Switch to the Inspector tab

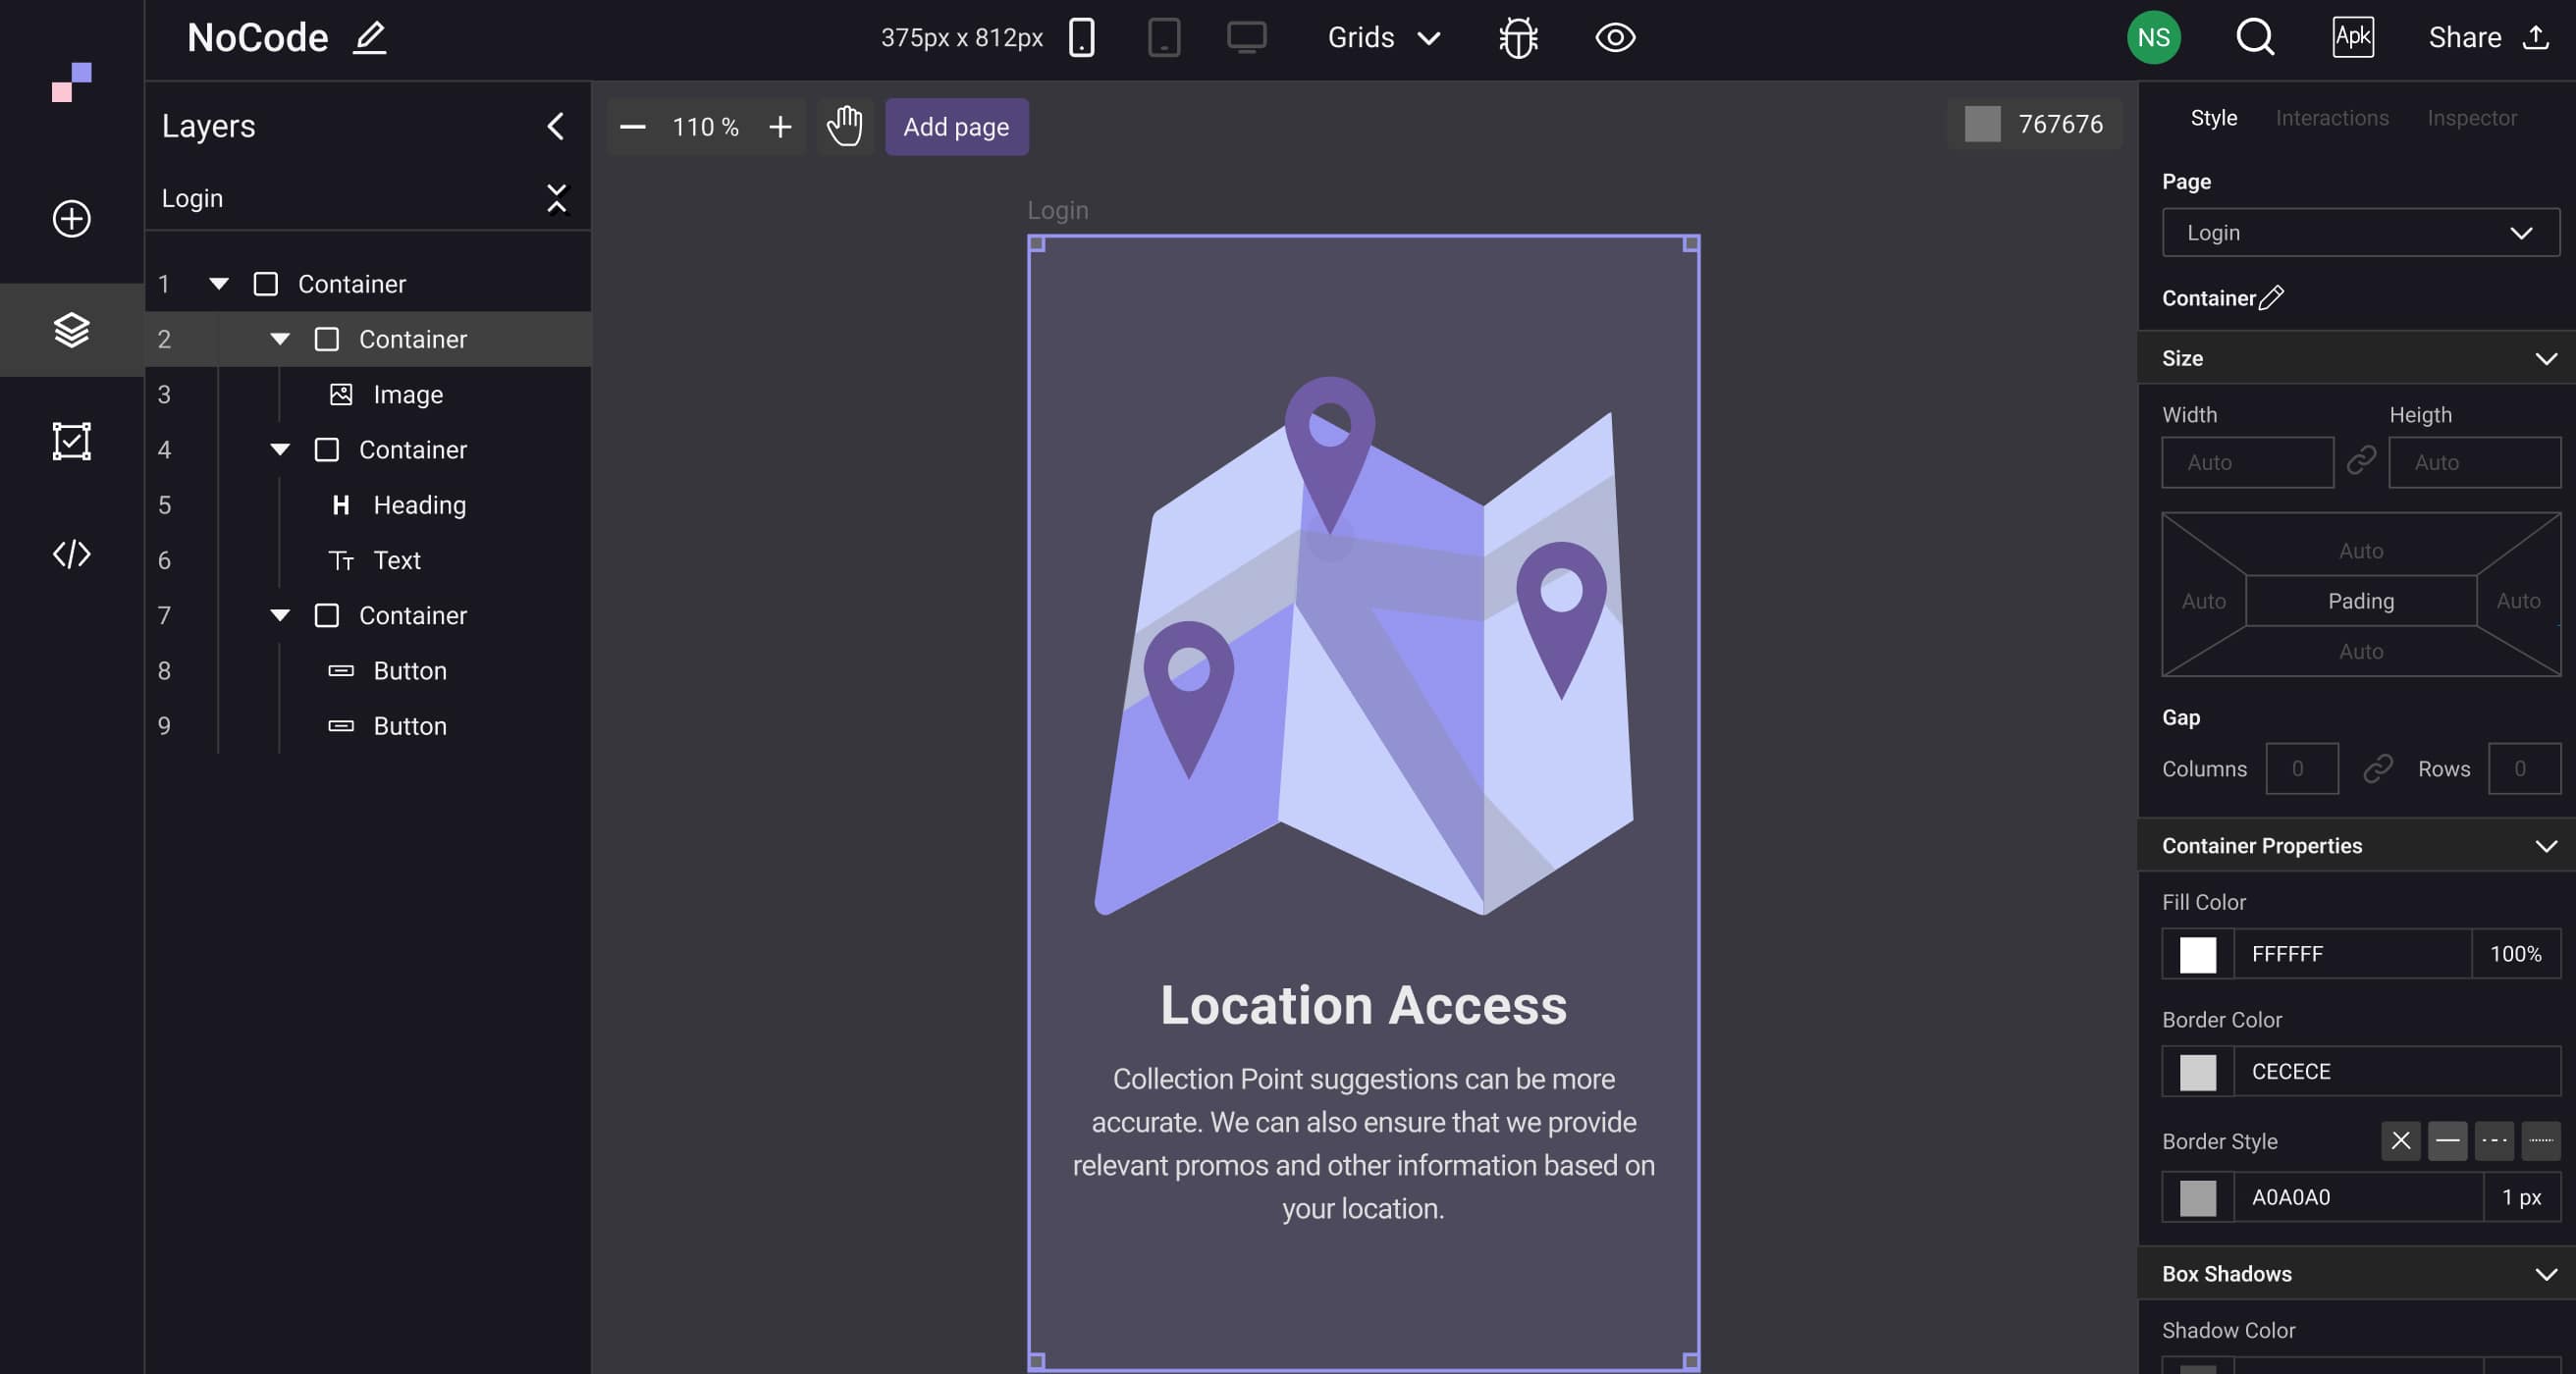point(2471,118)
